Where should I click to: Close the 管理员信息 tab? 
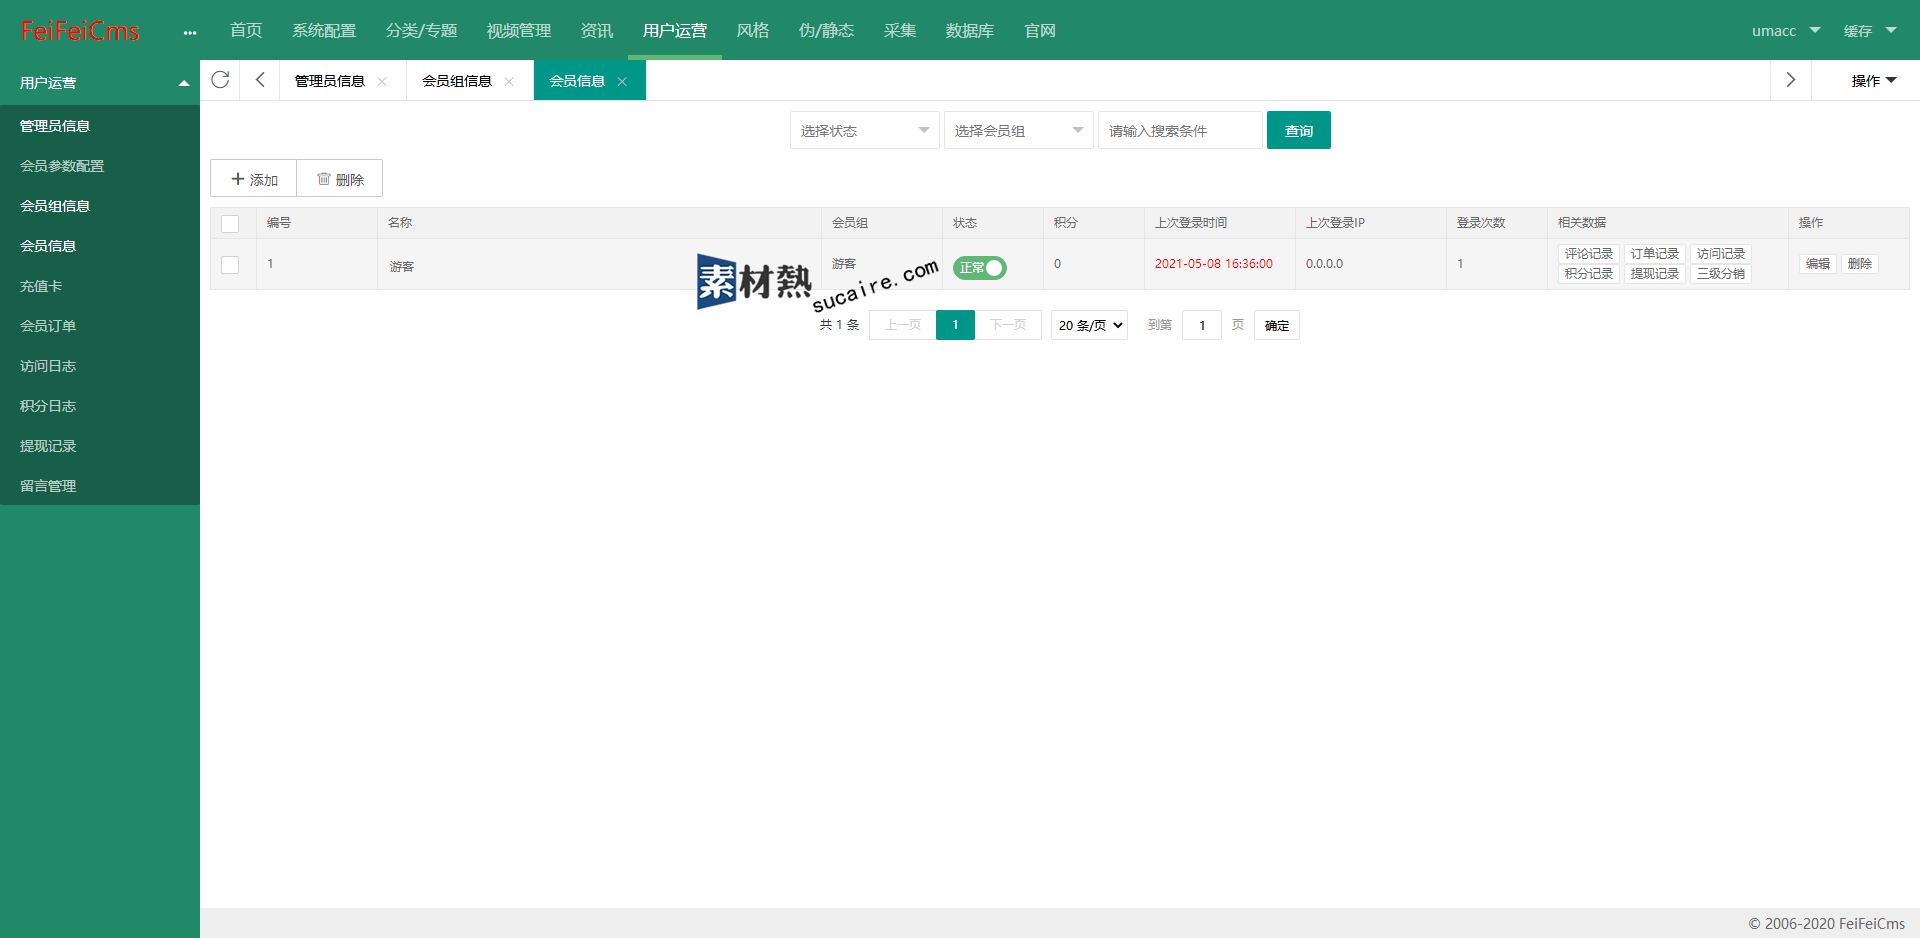click(x=382, y=82)
